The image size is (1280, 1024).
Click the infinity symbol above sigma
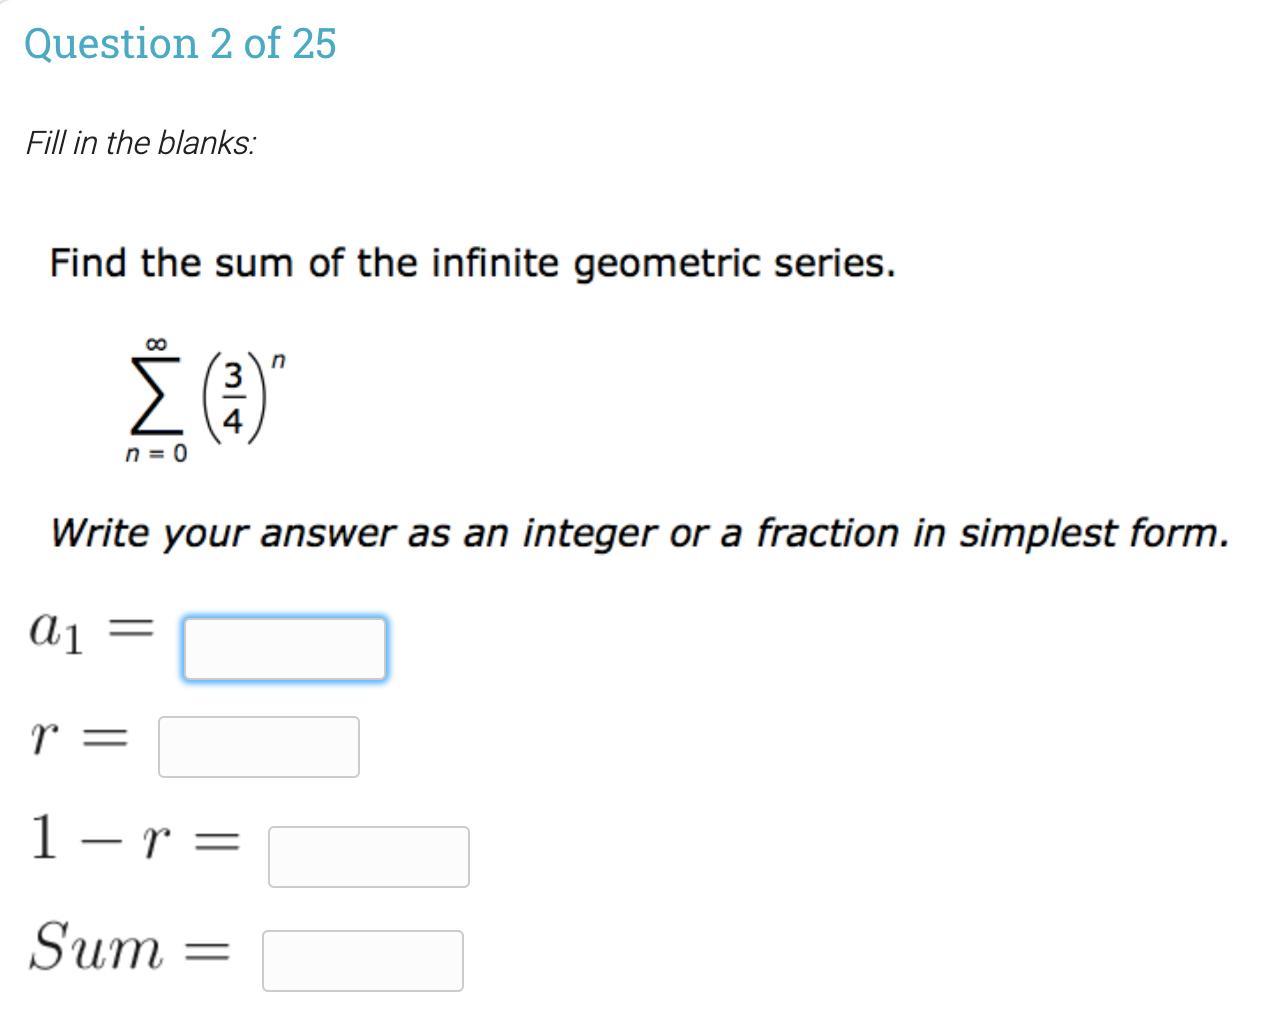pos(155,344)
